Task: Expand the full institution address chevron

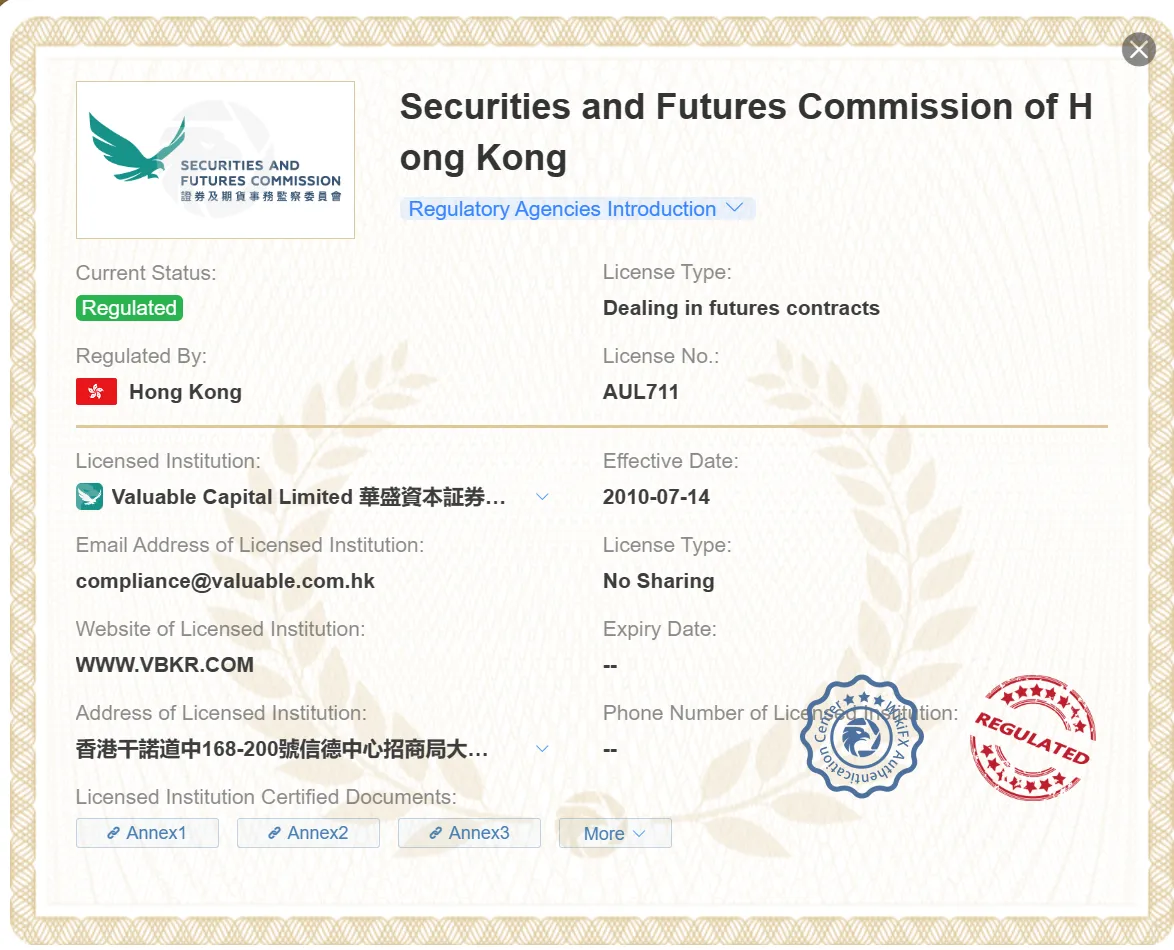Action: pos(543,749)
